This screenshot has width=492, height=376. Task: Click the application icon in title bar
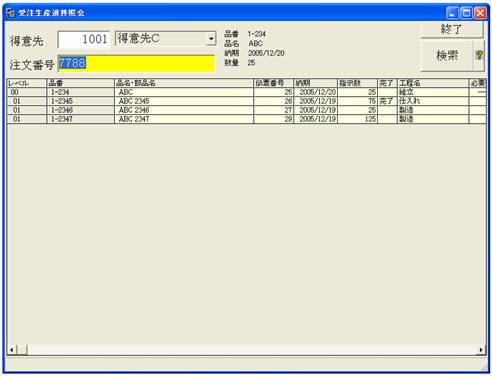10,13
